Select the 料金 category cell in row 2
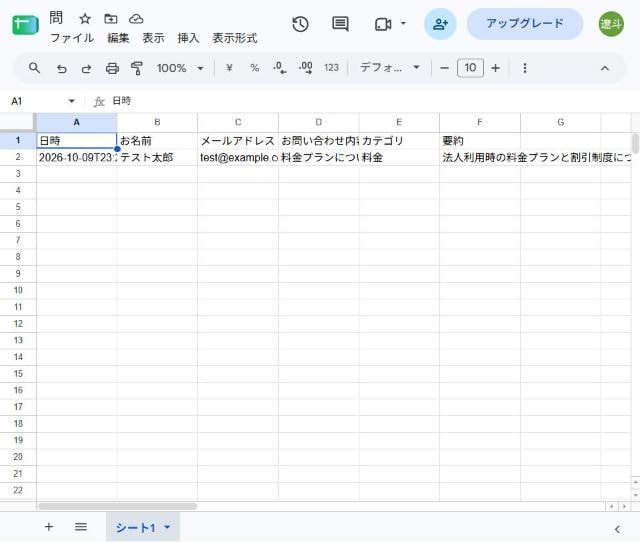Screen dimensions: 640x542 click(x=399, y=158)
